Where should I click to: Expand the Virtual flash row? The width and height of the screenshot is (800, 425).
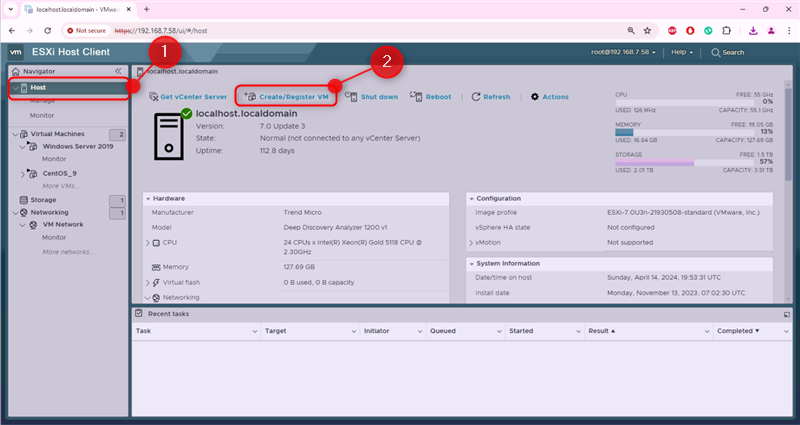pos(148,283)
